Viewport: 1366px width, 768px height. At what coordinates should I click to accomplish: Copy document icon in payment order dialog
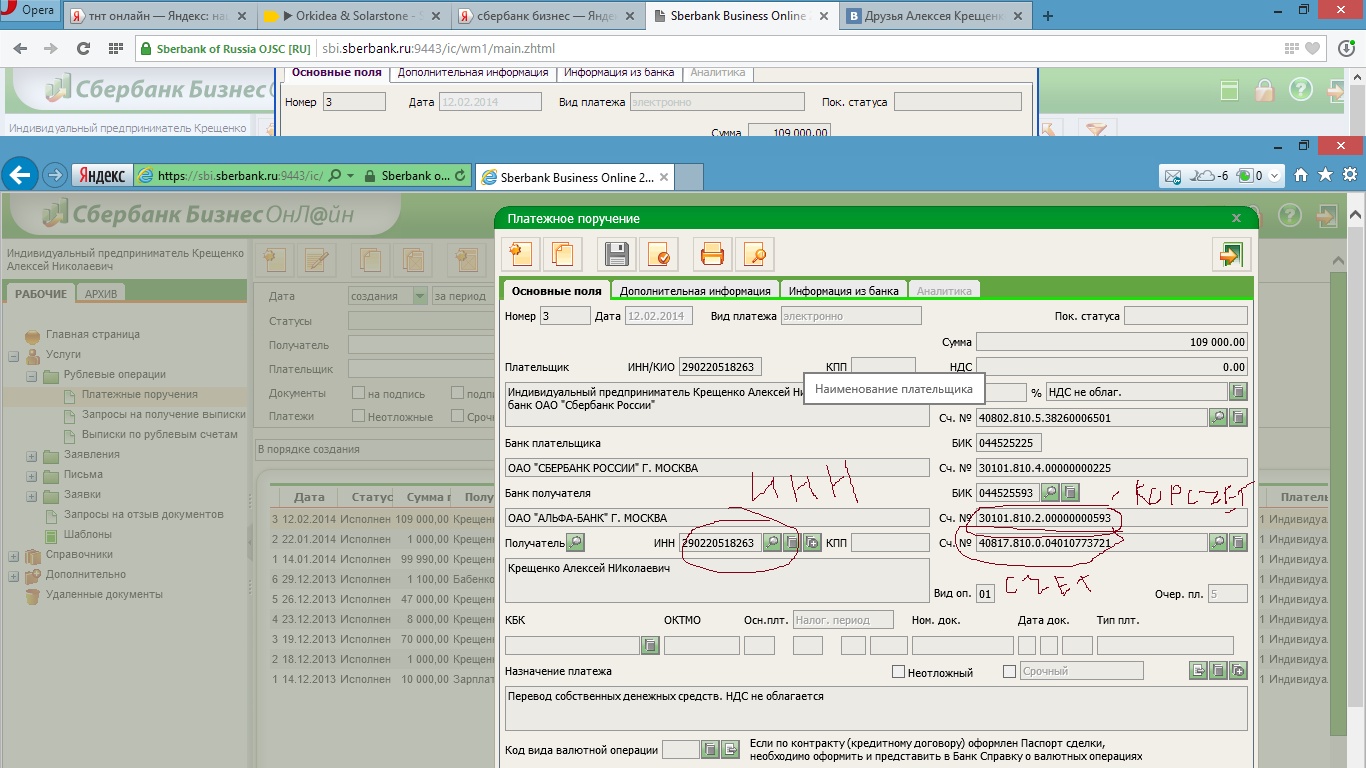(x=562, y=254)
